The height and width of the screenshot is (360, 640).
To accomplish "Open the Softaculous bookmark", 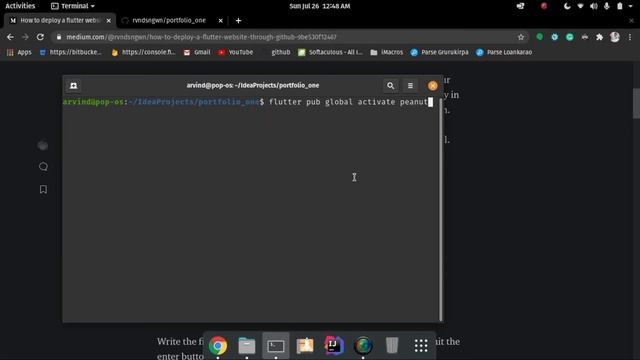I will tap(330, 52).
